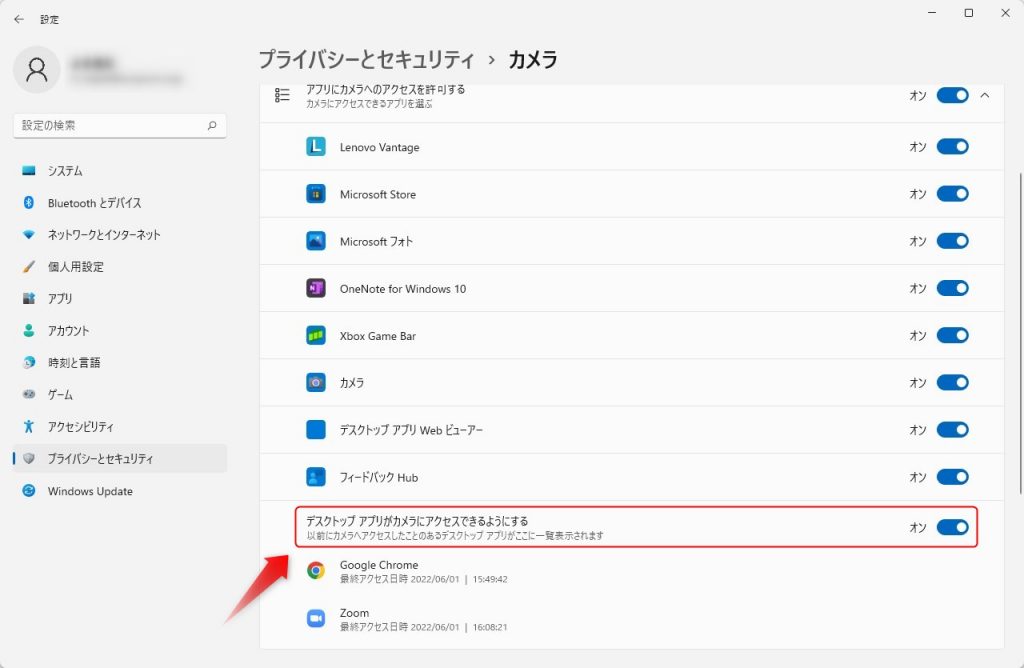Click the Lenovo Vantage label
This screenshot has width=1024, height=668.
(x=379, y=147)
